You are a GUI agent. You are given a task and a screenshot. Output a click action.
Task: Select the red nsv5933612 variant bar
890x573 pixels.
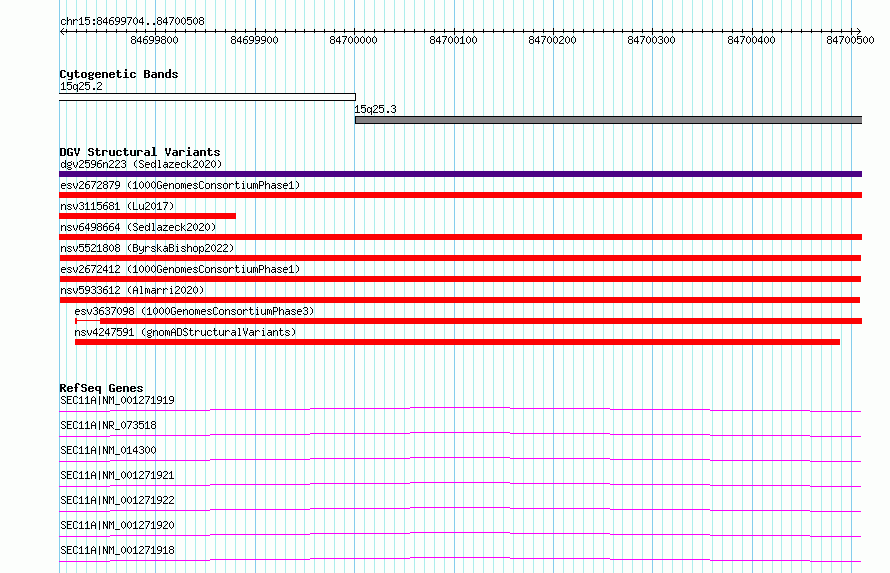pos(459,300)
